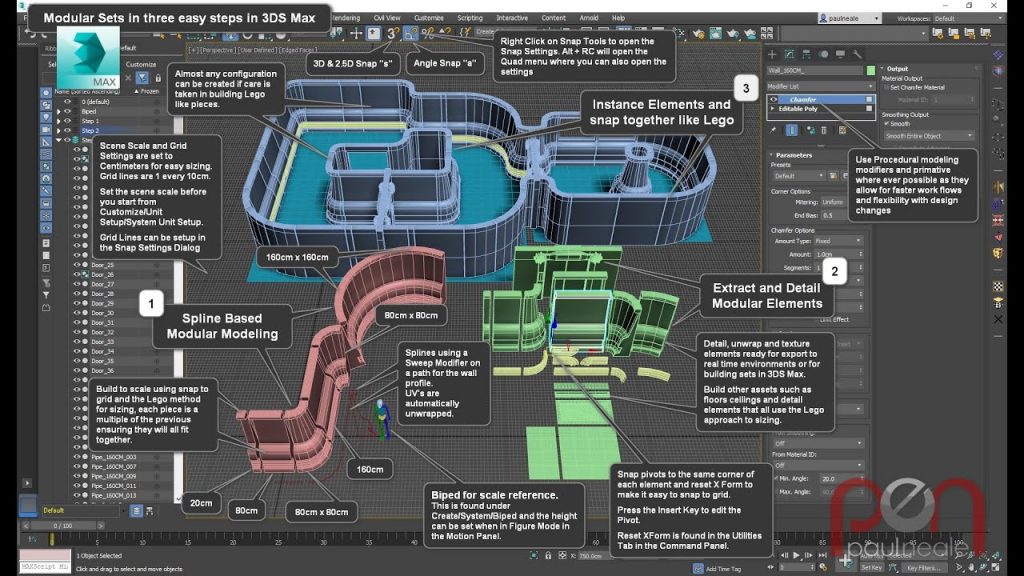Open the Hierarchy panel icon
Screen dimensions: 1024x576
(804, 54)
